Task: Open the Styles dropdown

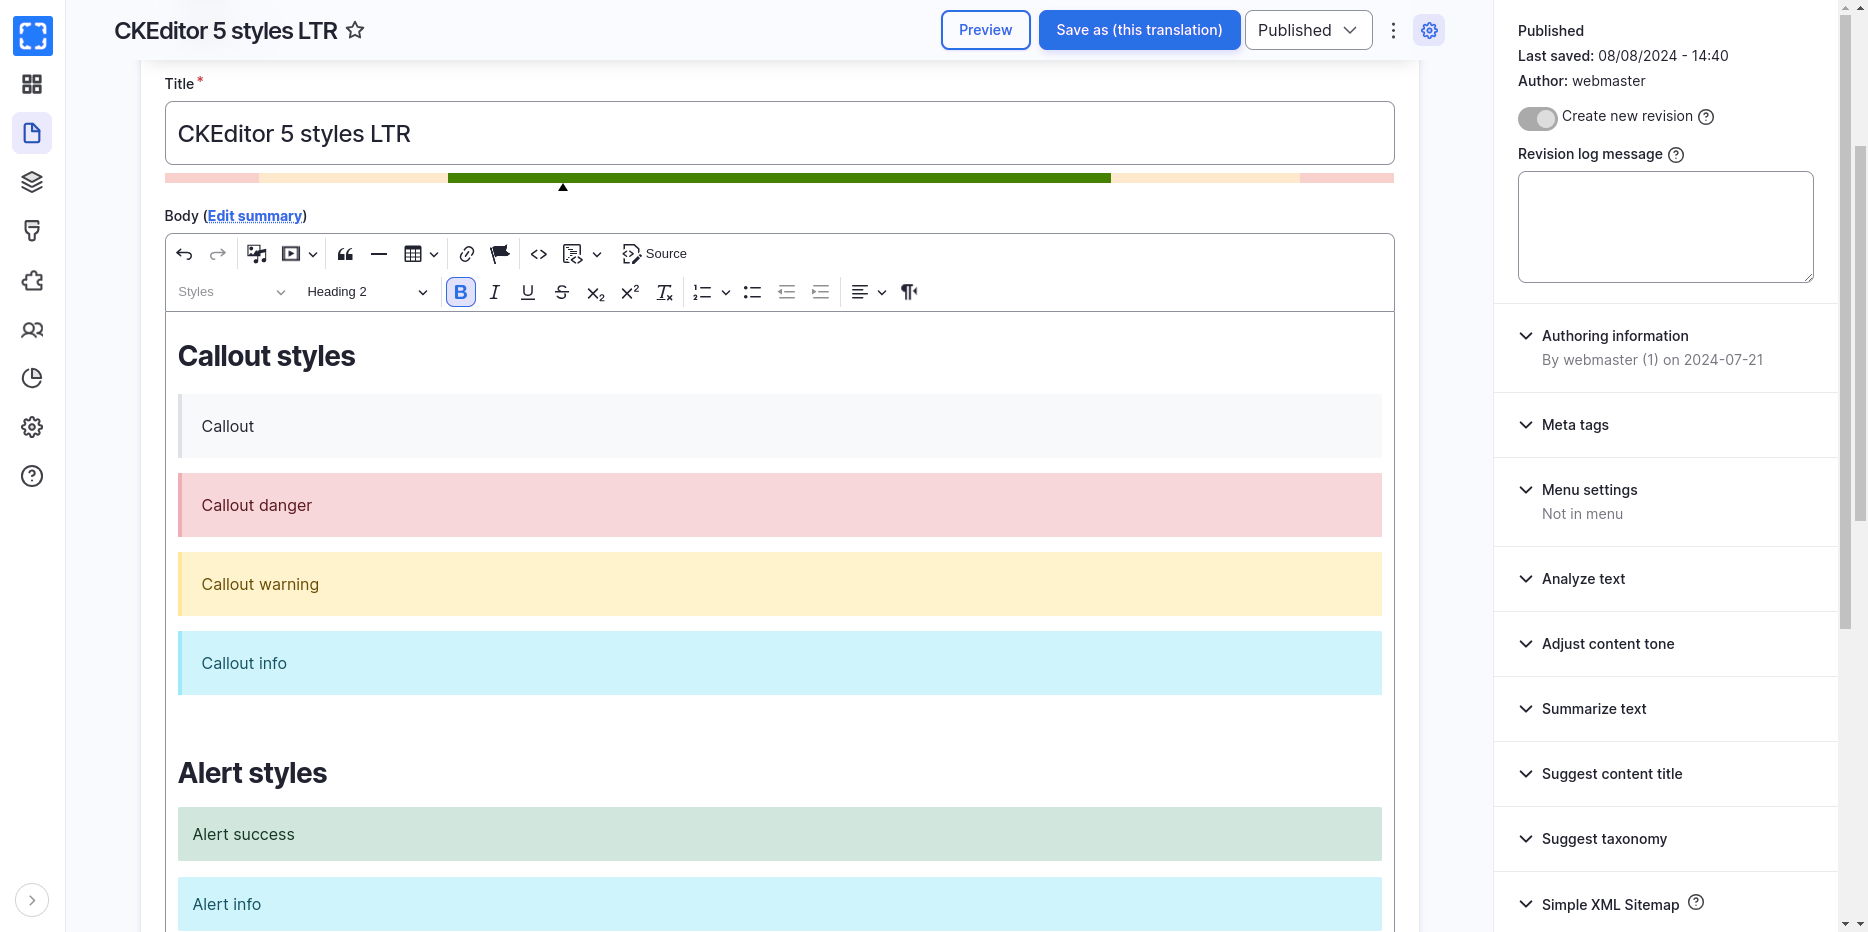Action: pos(232,292)
